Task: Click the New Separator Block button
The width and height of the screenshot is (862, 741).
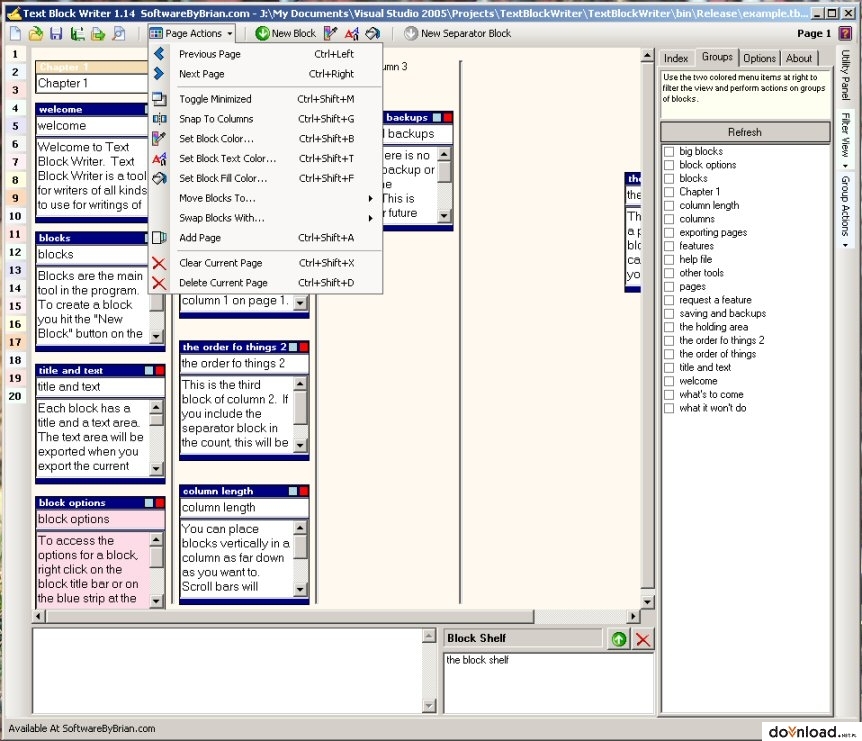Action: 457,34
